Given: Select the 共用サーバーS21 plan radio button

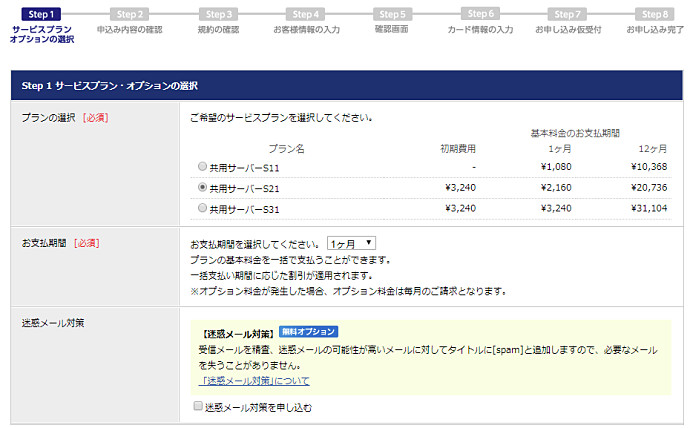Looking at the screenshot, I should point(203,187).
